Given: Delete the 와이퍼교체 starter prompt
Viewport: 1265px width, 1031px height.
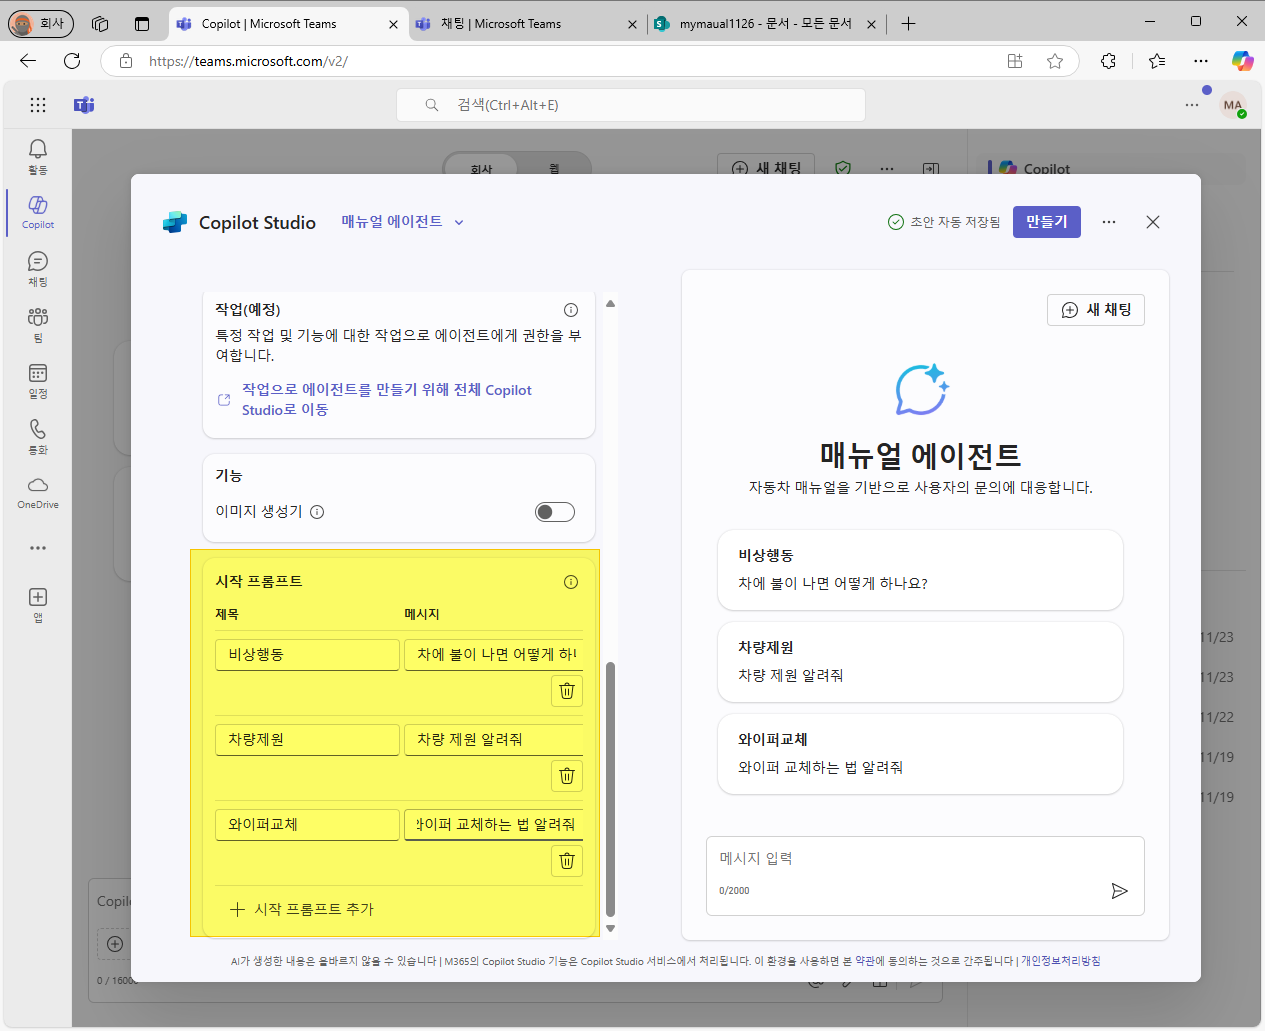Looking at the screenshot, I should [x=567, y=861].
